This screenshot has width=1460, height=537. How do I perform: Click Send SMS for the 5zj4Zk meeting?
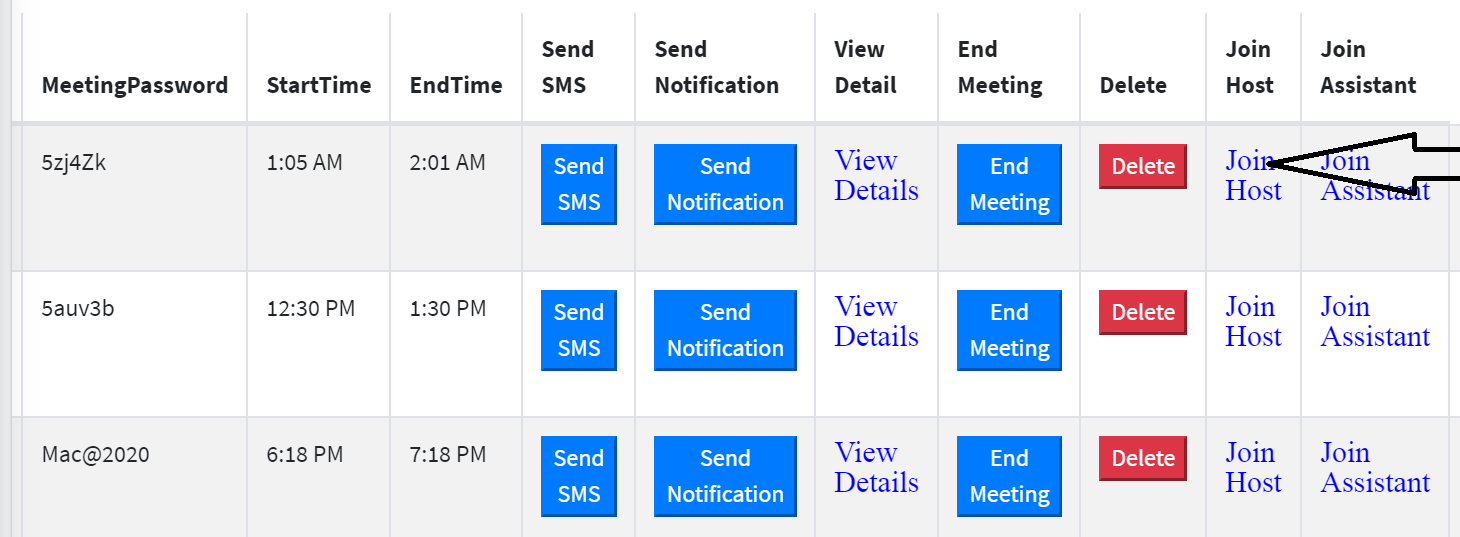point(579,184)
